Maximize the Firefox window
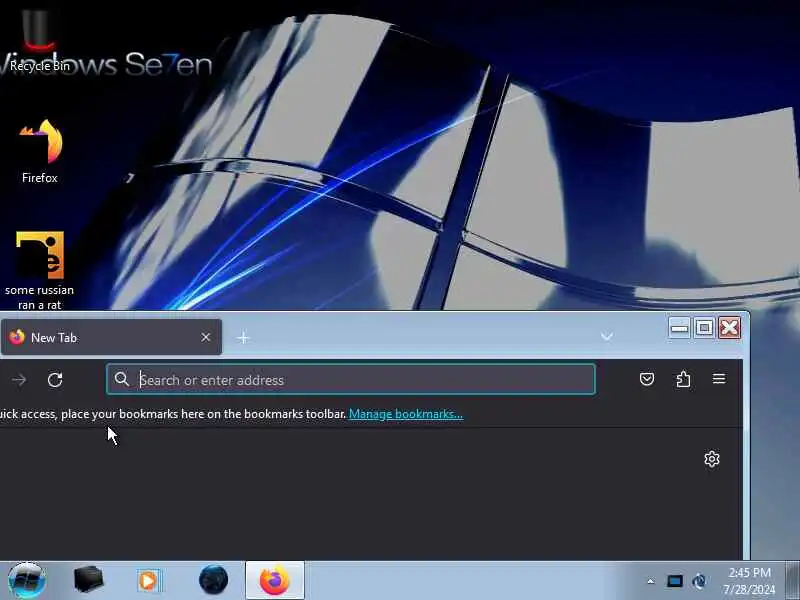This screenshot has width=800, height=600. point(704,328)
